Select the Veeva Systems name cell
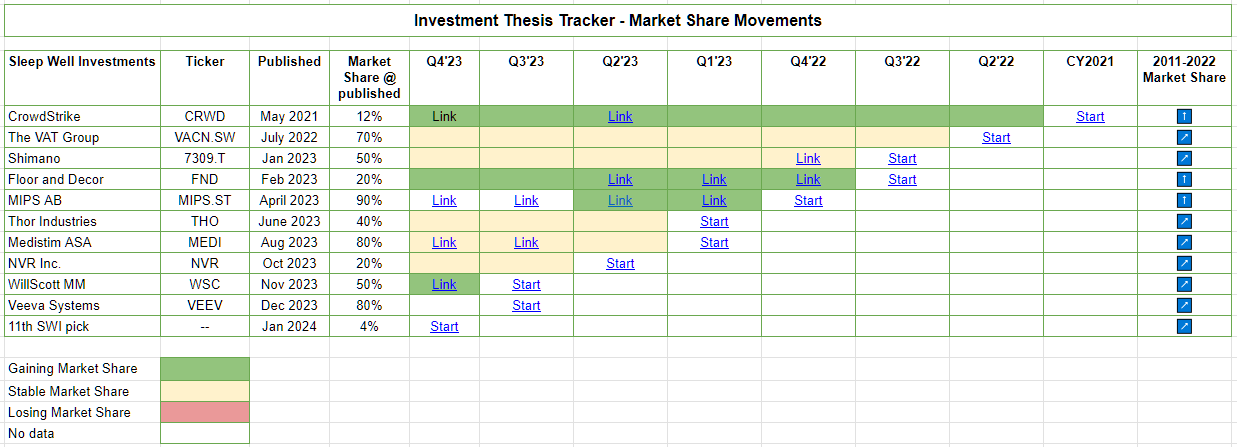 [82, 305]
